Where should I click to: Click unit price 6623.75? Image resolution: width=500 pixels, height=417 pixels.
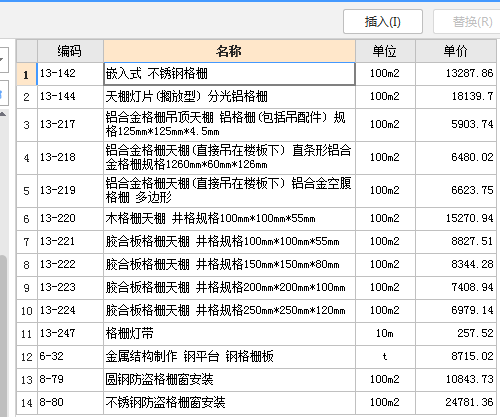(456, 191)
